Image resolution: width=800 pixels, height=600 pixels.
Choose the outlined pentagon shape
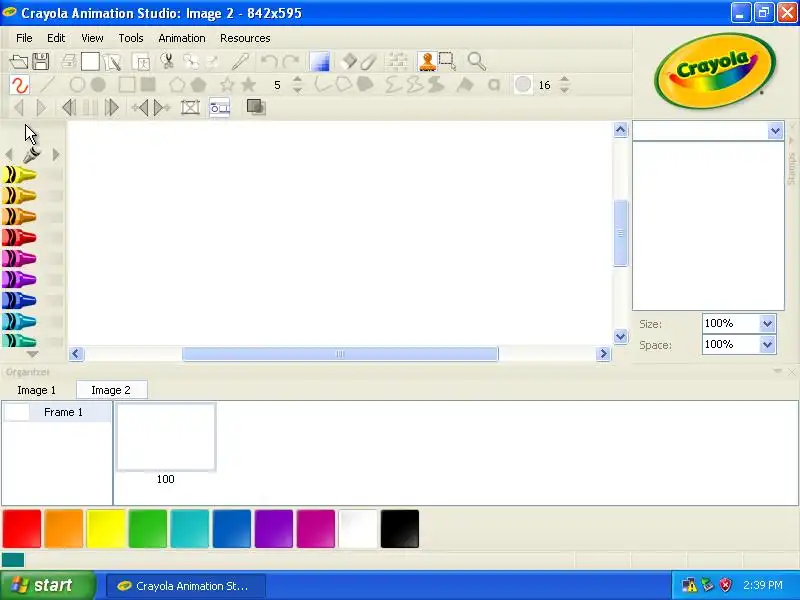(x=177, y=85)
